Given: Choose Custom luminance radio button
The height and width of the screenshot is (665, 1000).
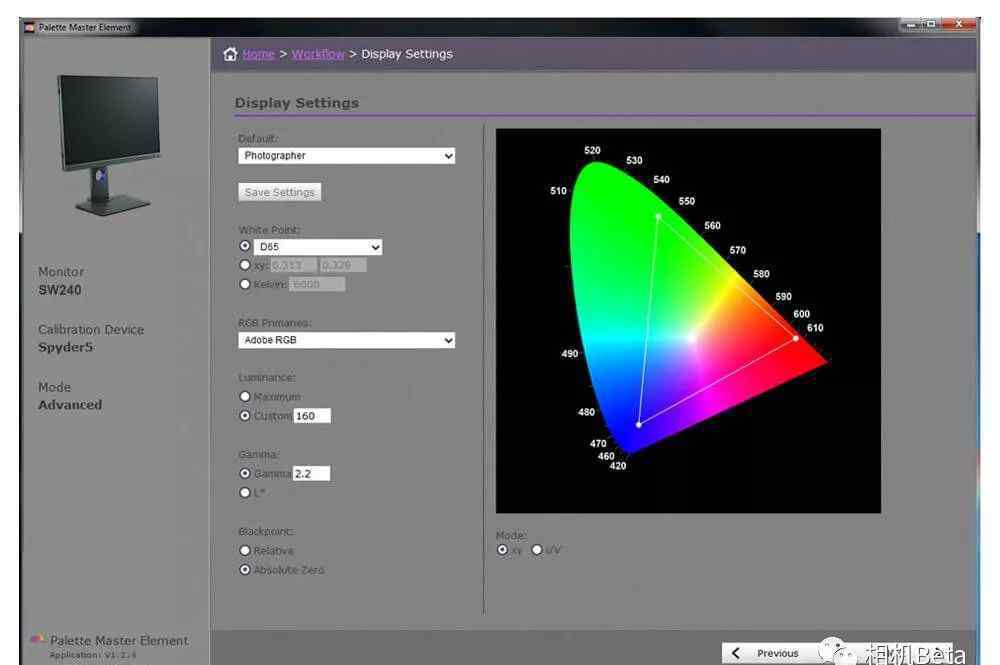Looking at the screenshot, I should click(x=245, y=416).
